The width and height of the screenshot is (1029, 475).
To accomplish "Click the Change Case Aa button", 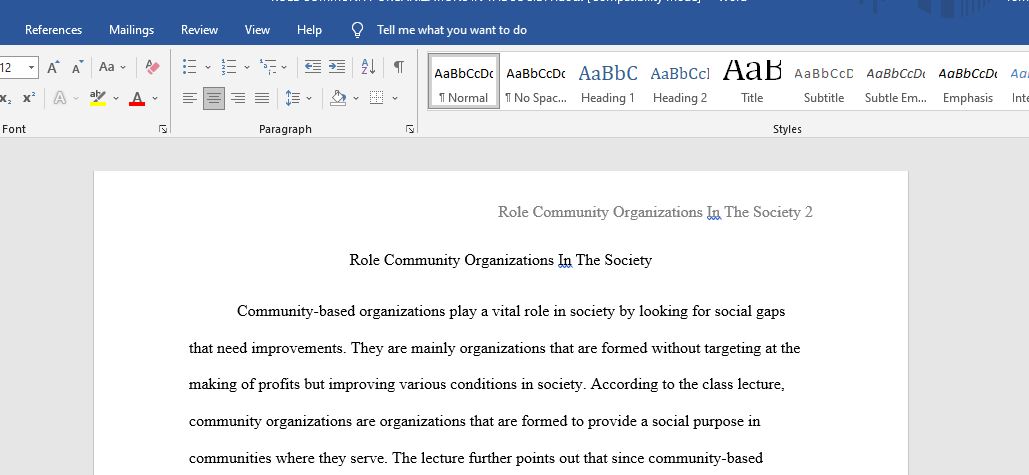I will click(x=107, y=67).
